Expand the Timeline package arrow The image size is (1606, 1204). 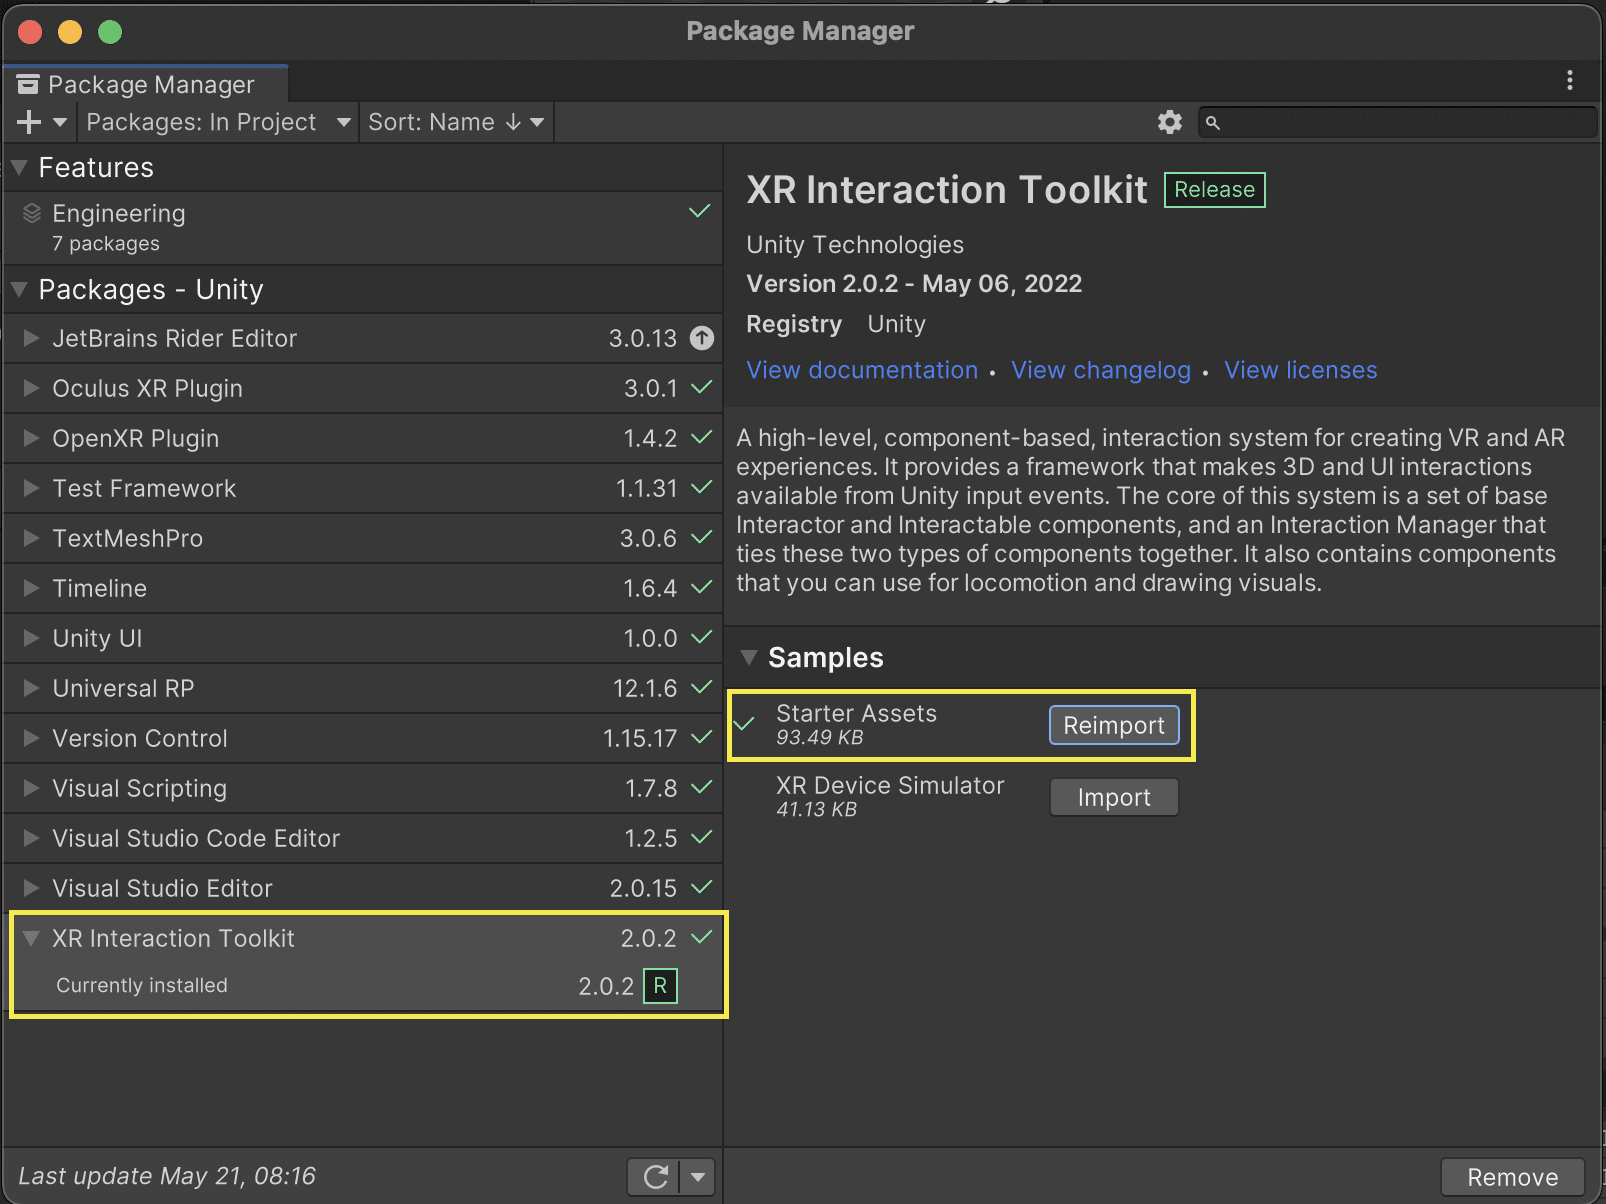(x=31, y=588)
